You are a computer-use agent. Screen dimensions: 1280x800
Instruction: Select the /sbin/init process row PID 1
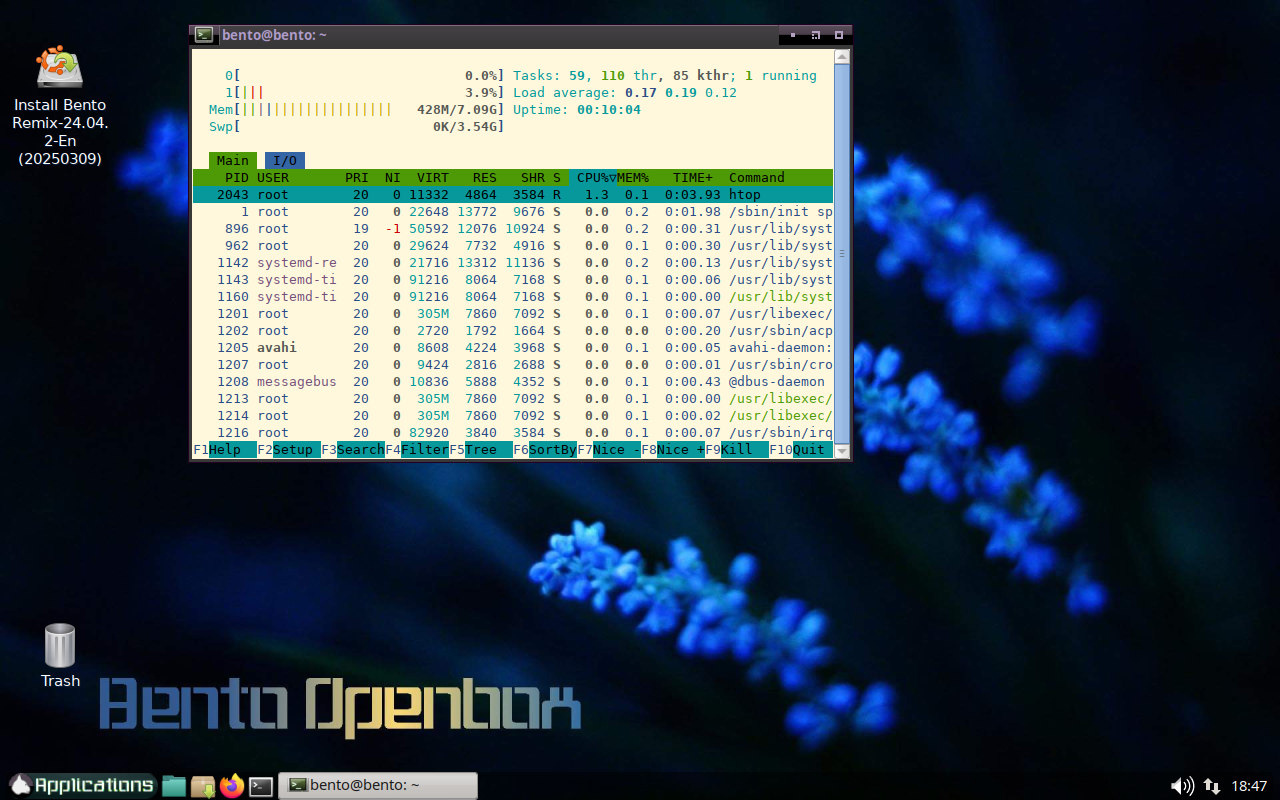(x=513, y=211)
